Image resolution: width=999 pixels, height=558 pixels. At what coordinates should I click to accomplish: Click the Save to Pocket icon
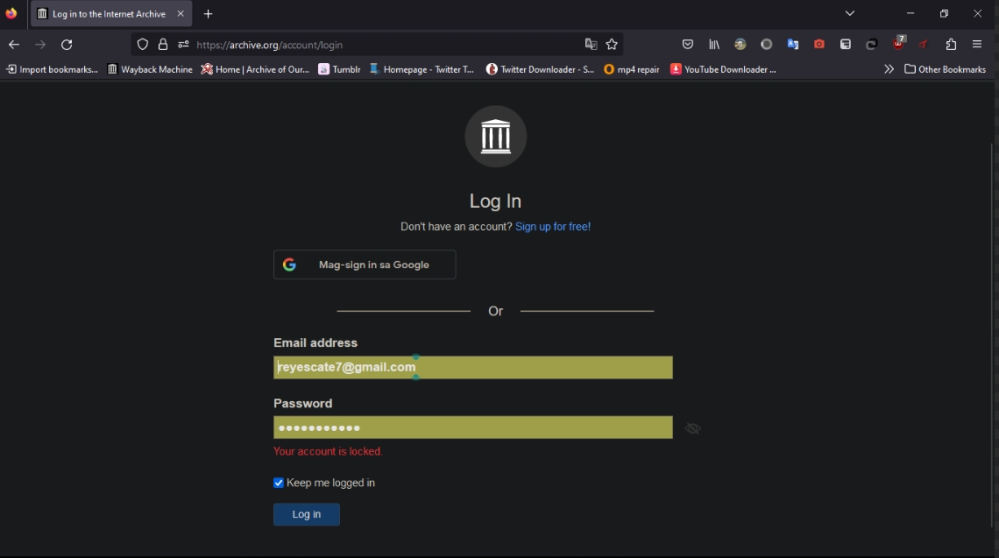click(x=688, y=44)
